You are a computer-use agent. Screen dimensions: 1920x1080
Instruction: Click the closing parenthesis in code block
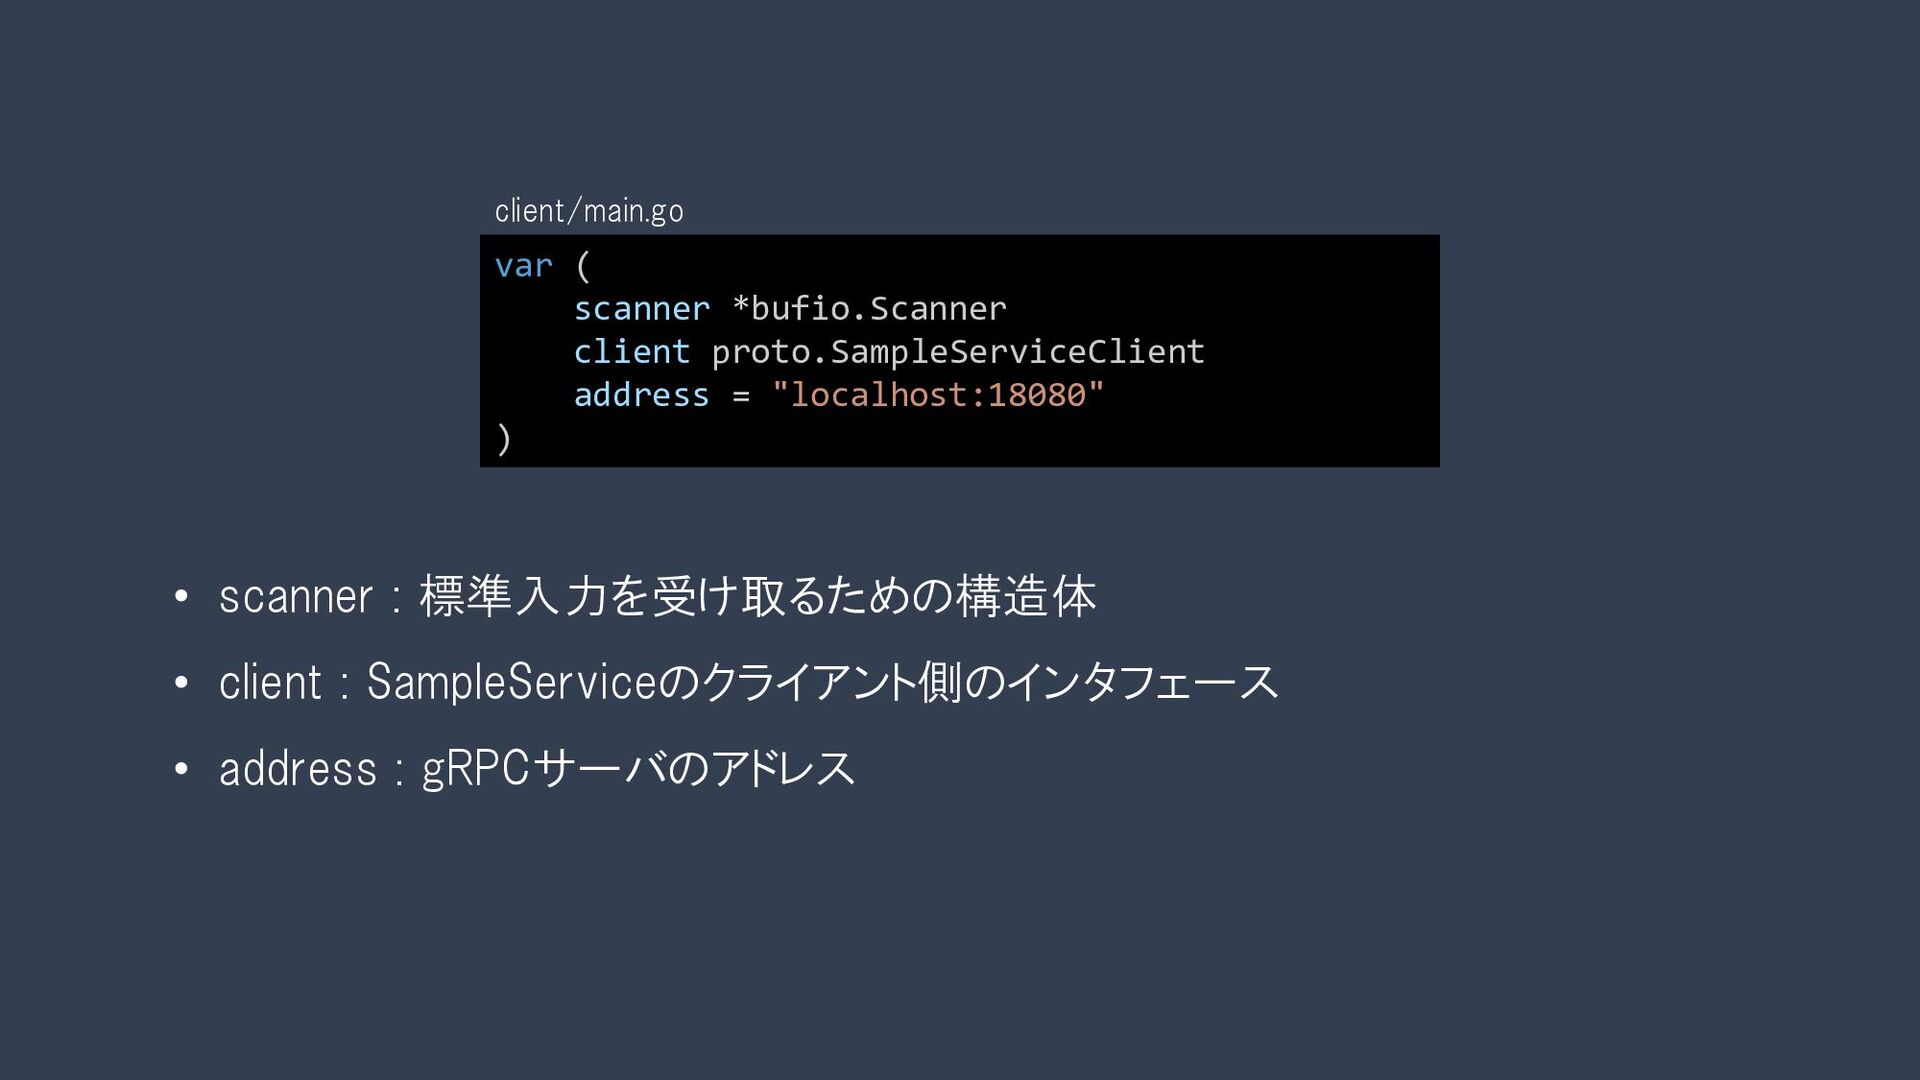tap(503, 439)
